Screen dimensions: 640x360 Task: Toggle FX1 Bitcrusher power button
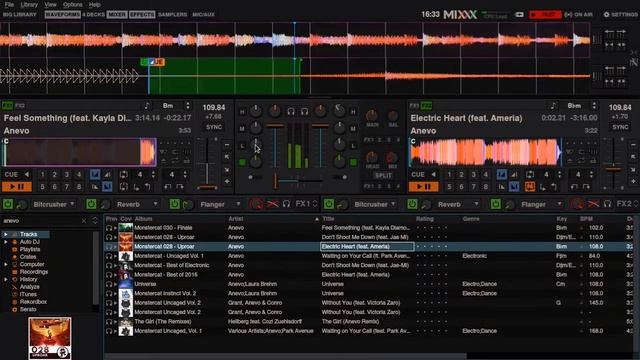tap(8, 204)
